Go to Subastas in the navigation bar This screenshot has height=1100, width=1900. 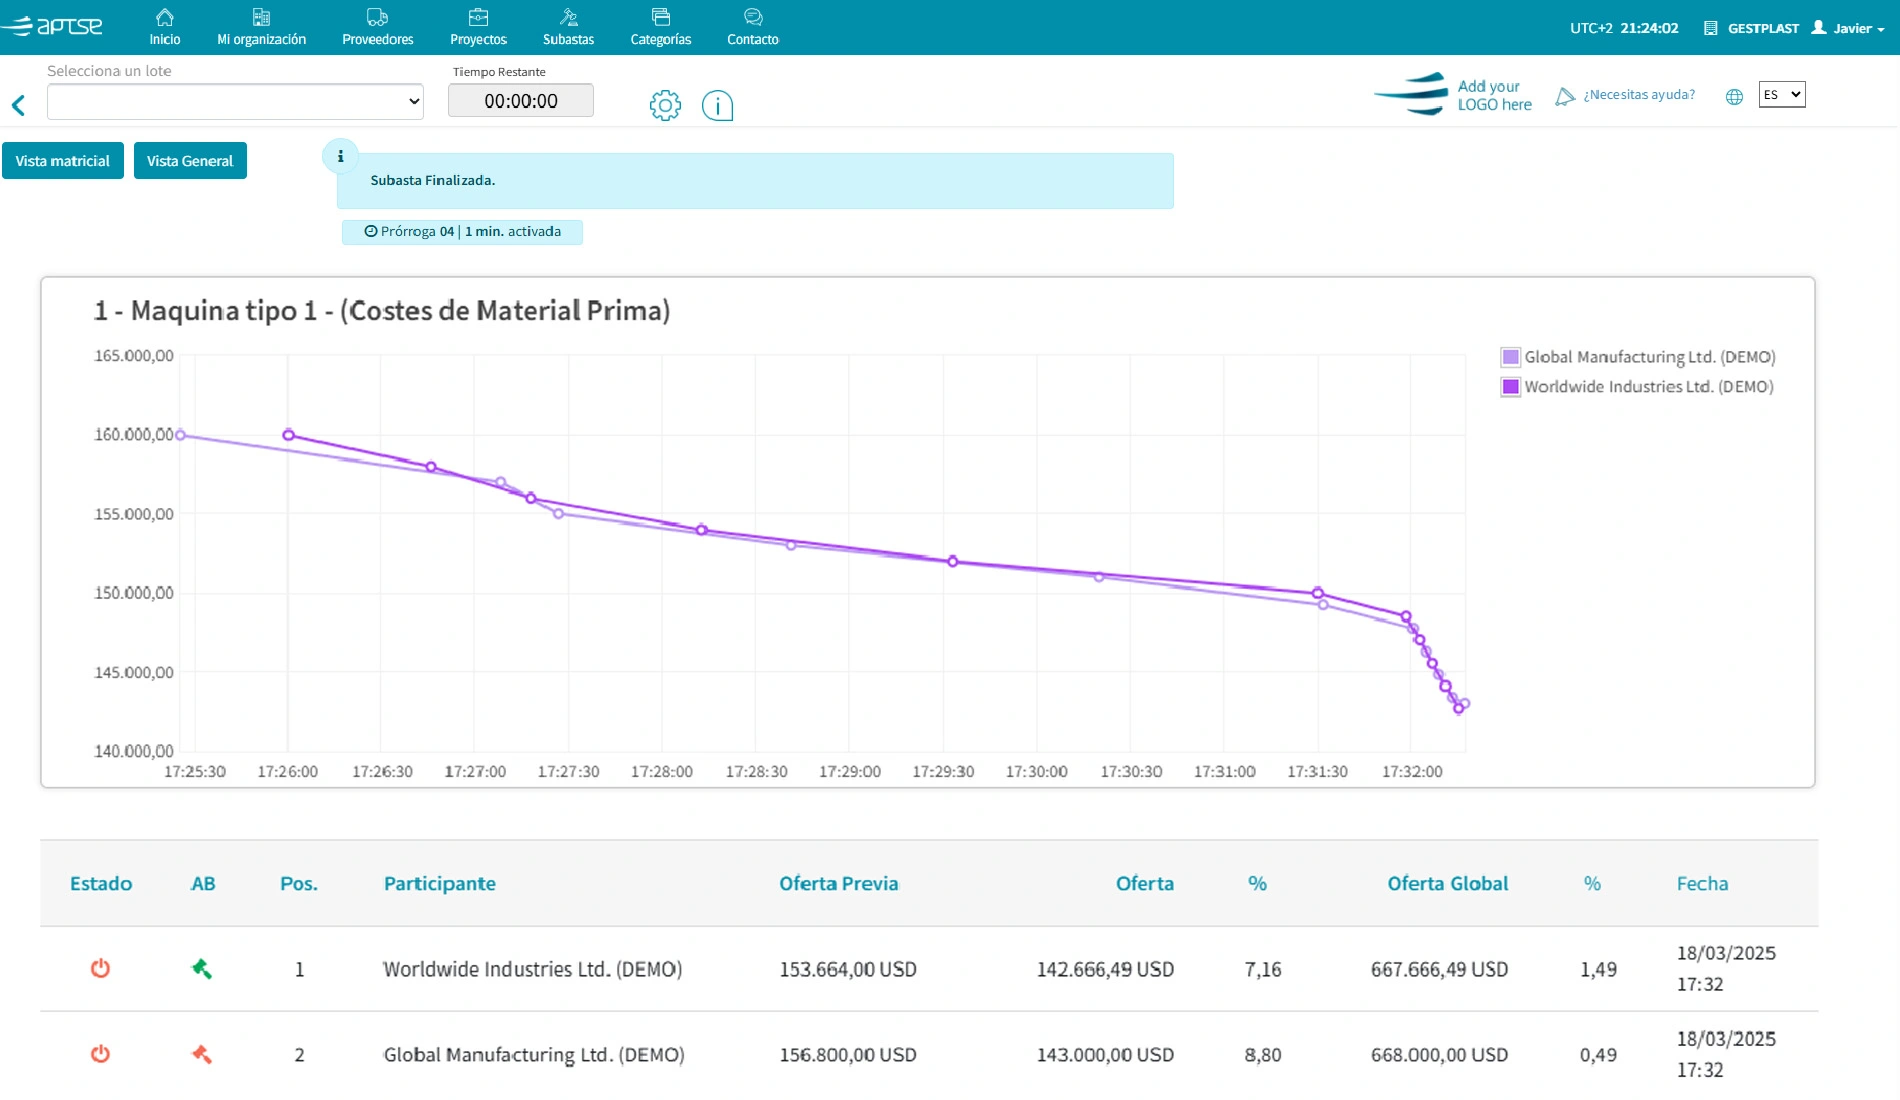click(x=568, y=27)
